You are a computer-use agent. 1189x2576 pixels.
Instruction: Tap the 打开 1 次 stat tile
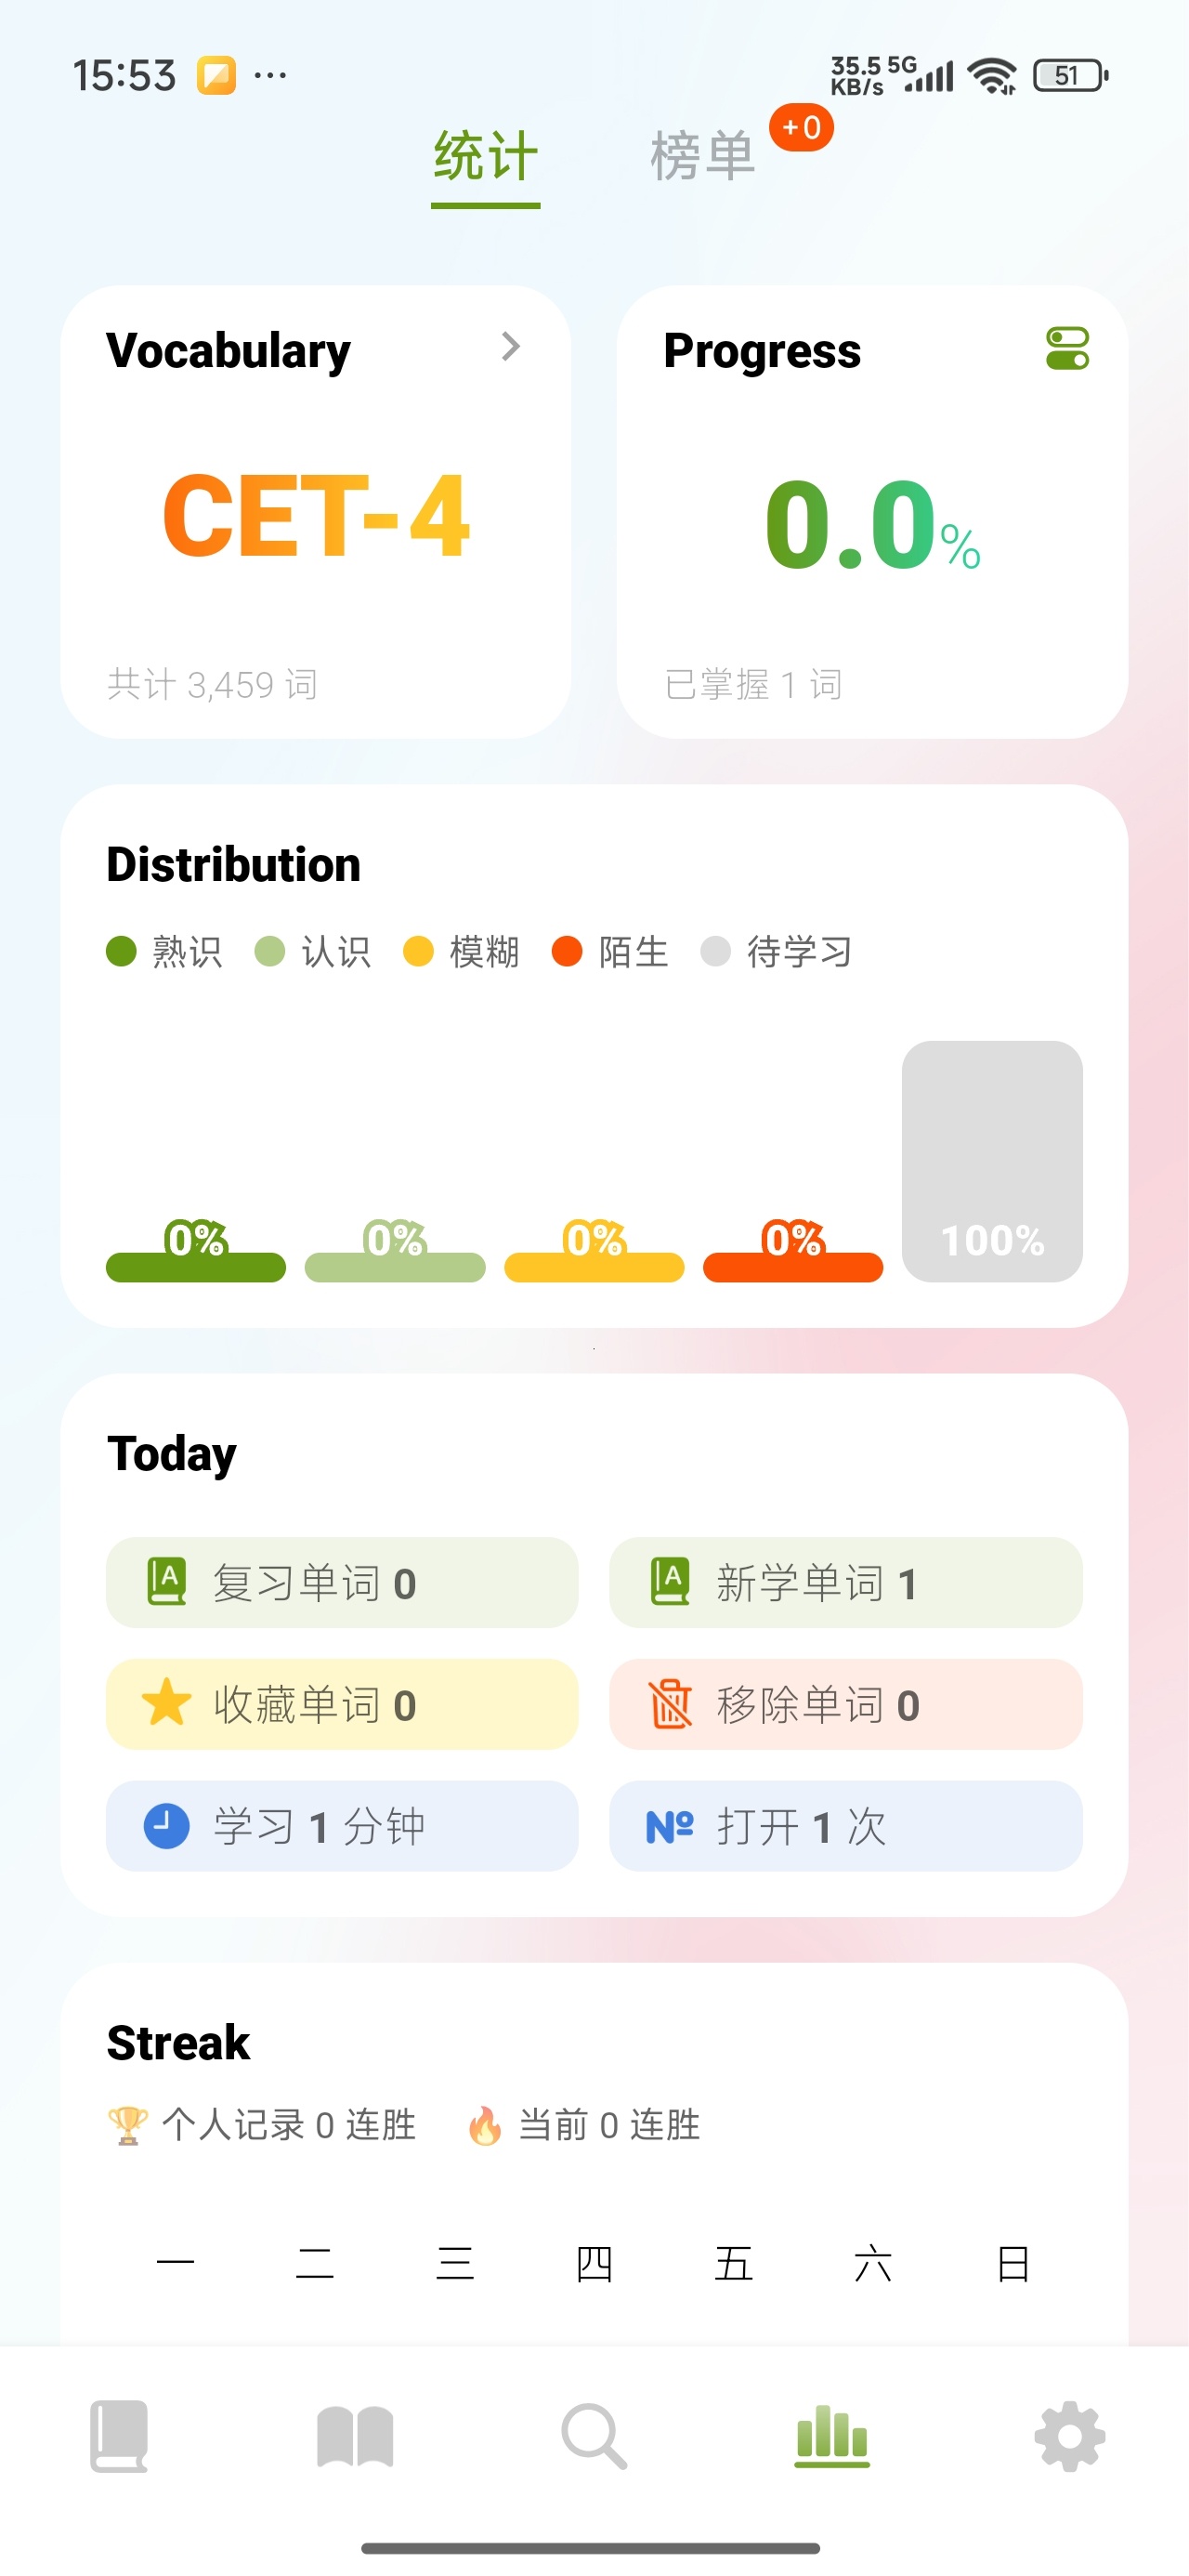[846, 1826]
